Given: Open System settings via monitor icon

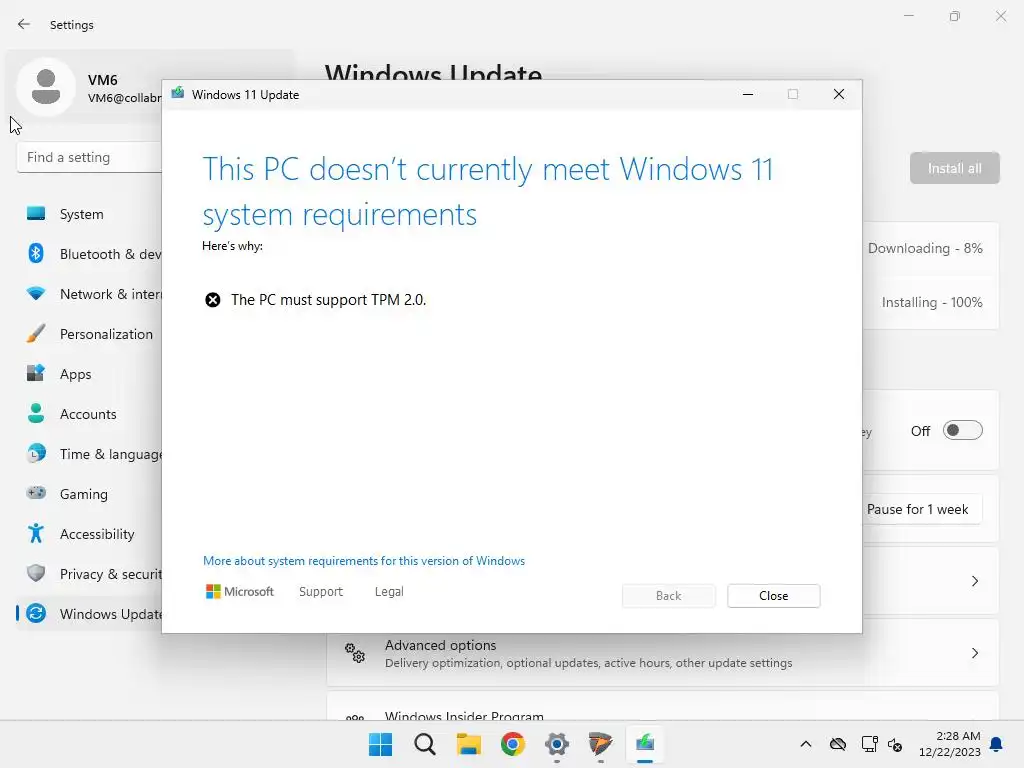Looking at the screenshot, I should 36,214.
